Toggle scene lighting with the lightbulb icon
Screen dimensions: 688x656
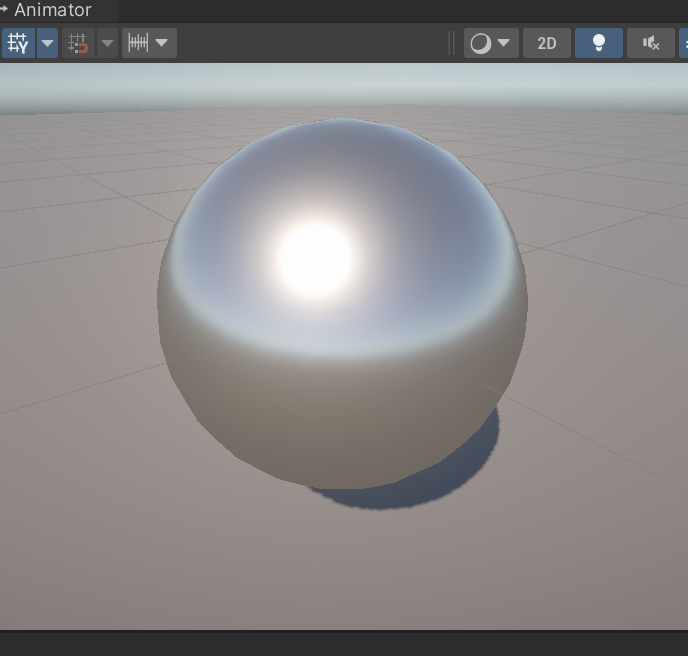tap(599, 43)
